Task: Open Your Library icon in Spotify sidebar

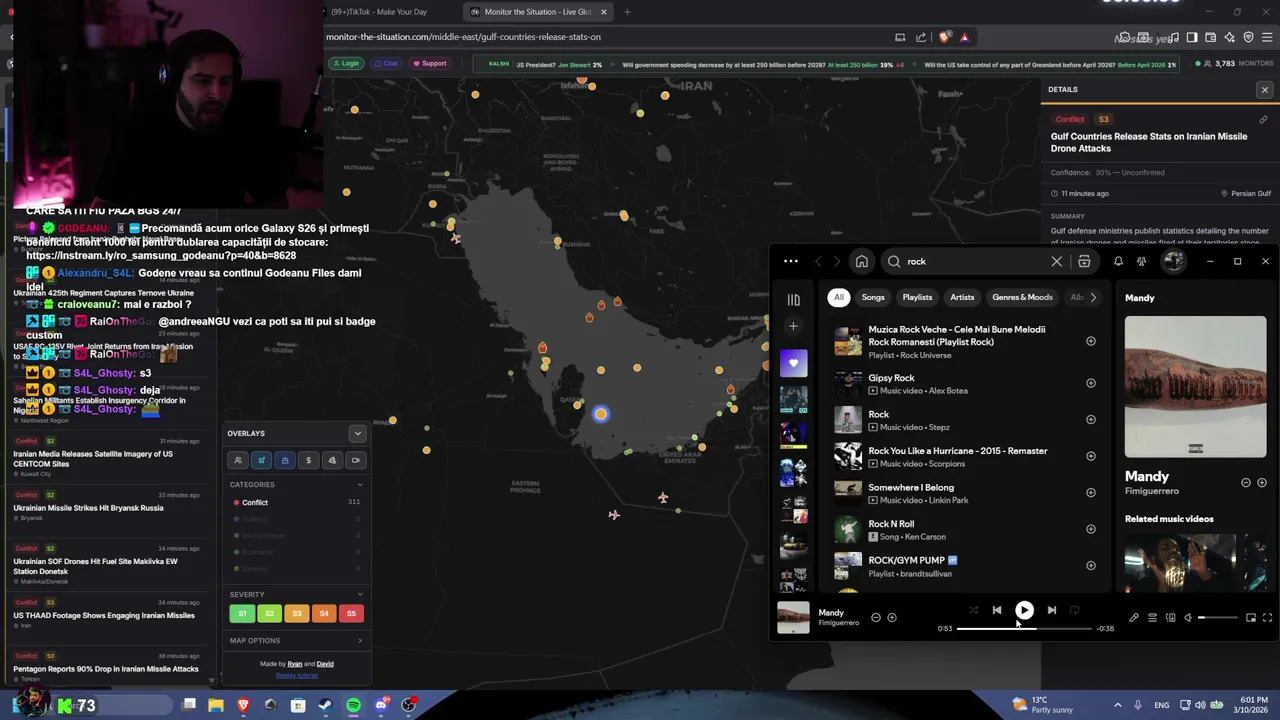Action: pyautogui.click(x=793, y=299)
